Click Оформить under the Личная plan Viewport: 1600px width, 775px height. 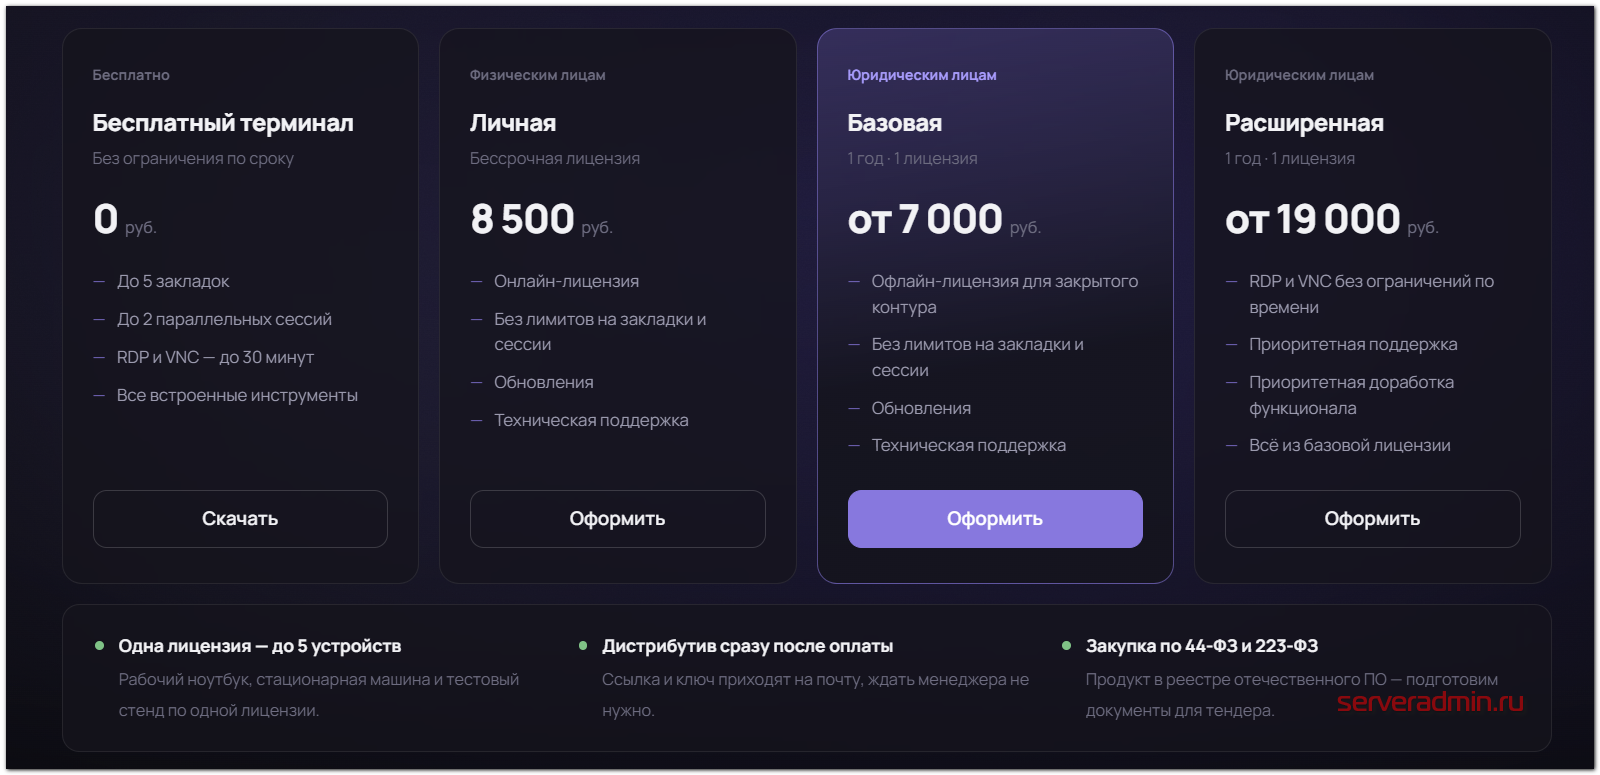click(617, 519)
